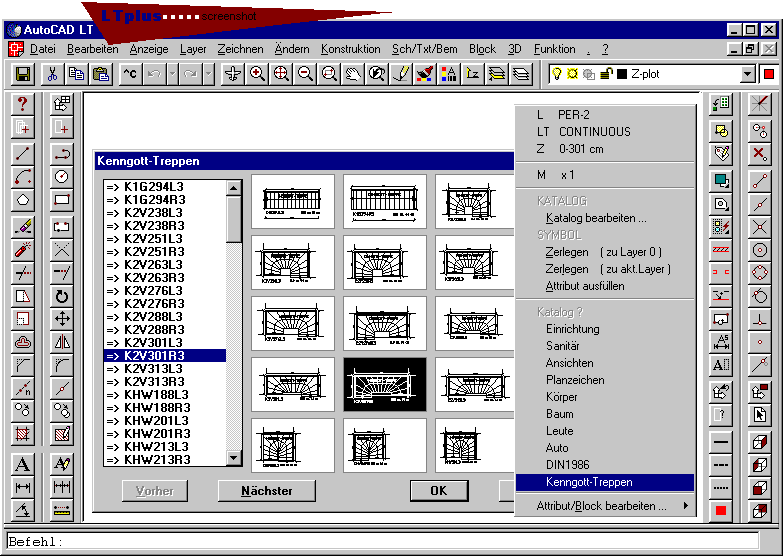Toggle the layer lightbulb on/off icon

point(556,74)
